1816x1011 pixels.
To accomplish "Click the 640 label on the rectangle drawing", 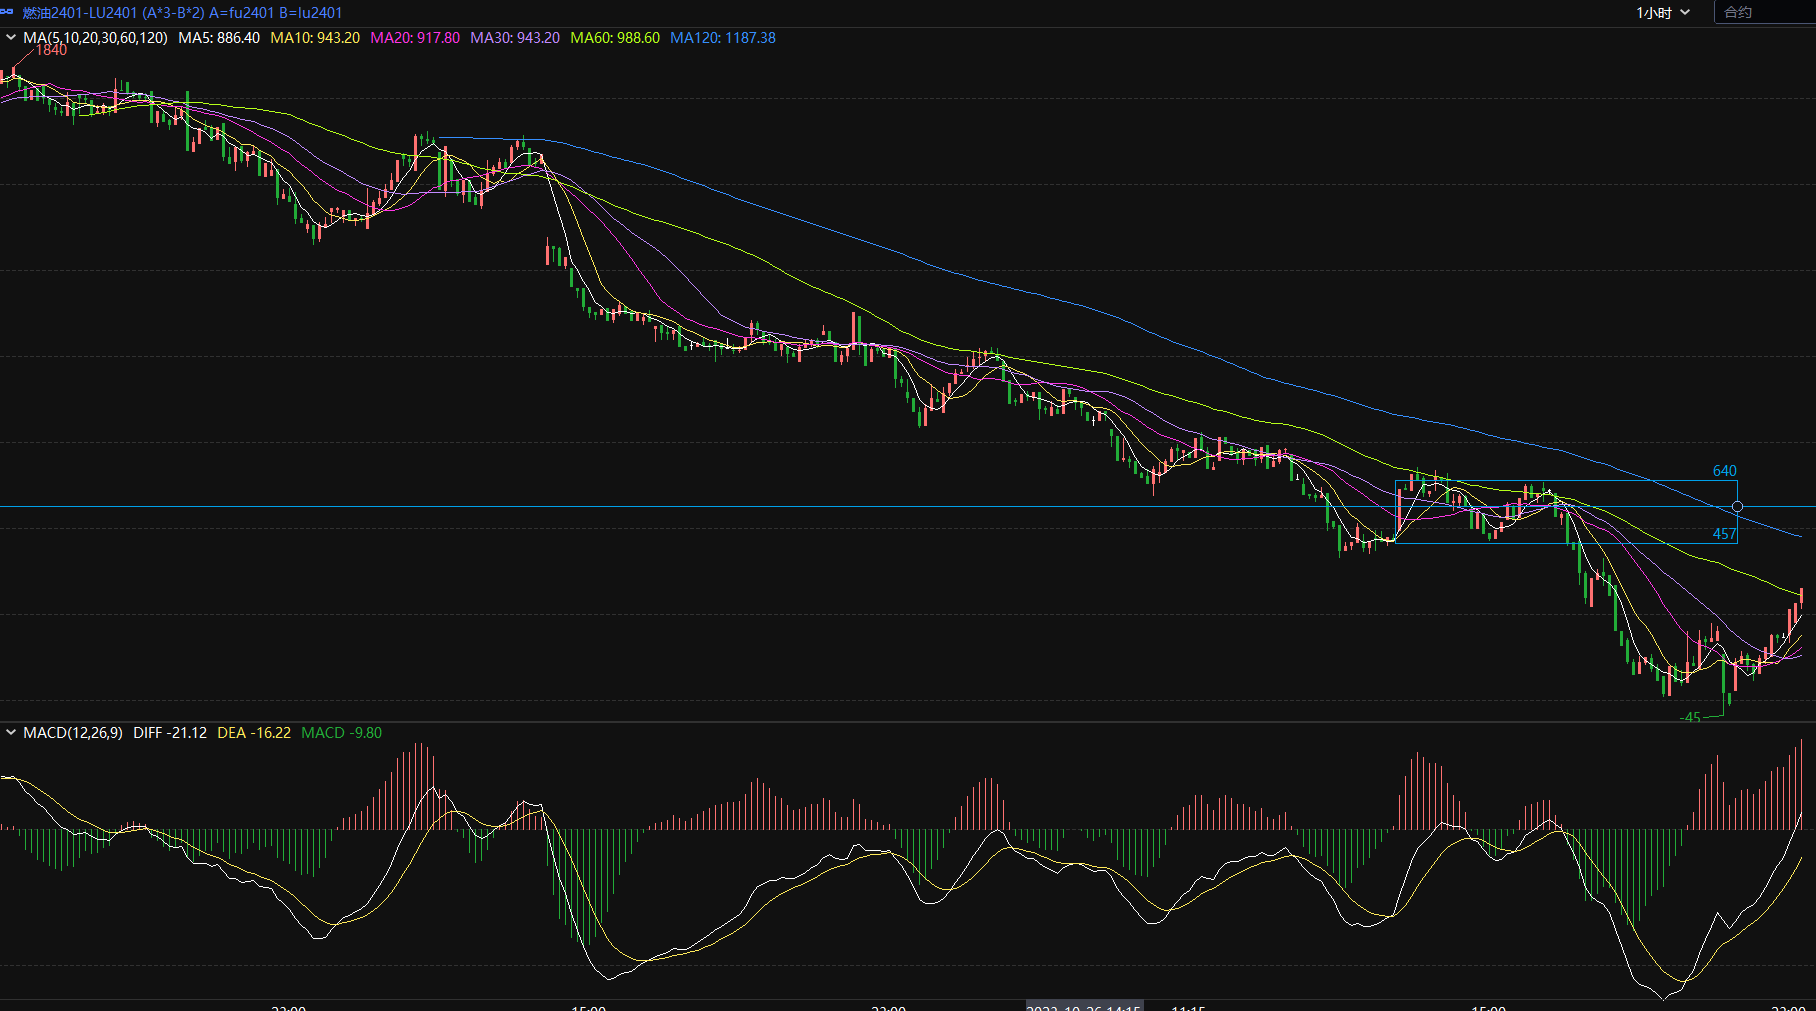I will [x=1724, y=471].
